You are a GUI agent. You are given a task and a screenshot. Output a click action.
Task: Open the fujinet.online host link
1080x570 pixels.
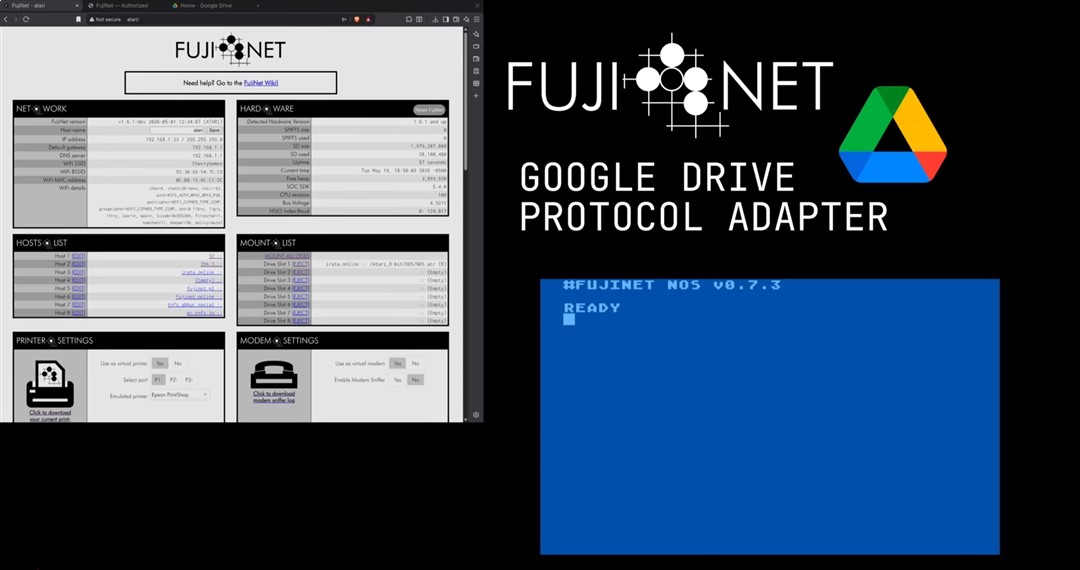pyautogui.click(x=198, y=297)
